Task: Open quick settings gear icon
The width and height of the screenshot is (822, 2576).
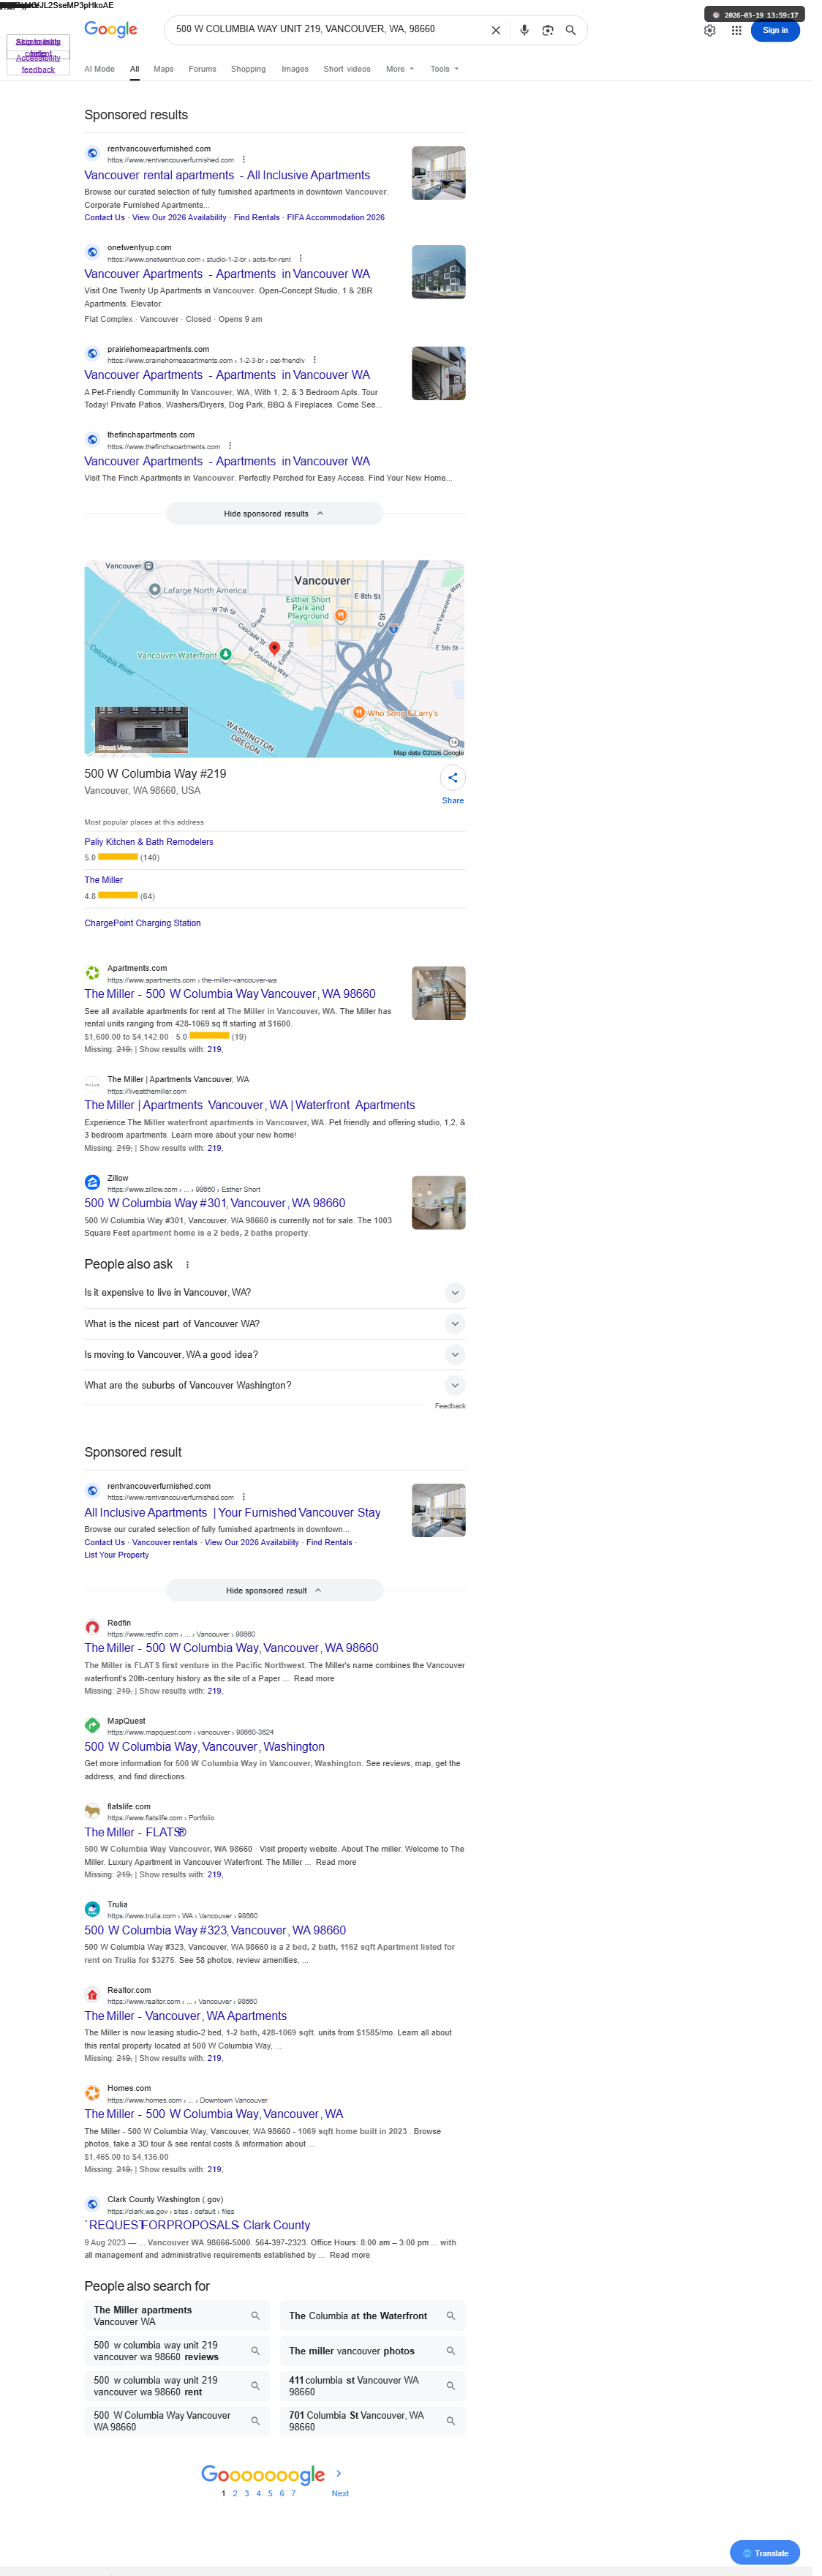Action: click(710, 30)
